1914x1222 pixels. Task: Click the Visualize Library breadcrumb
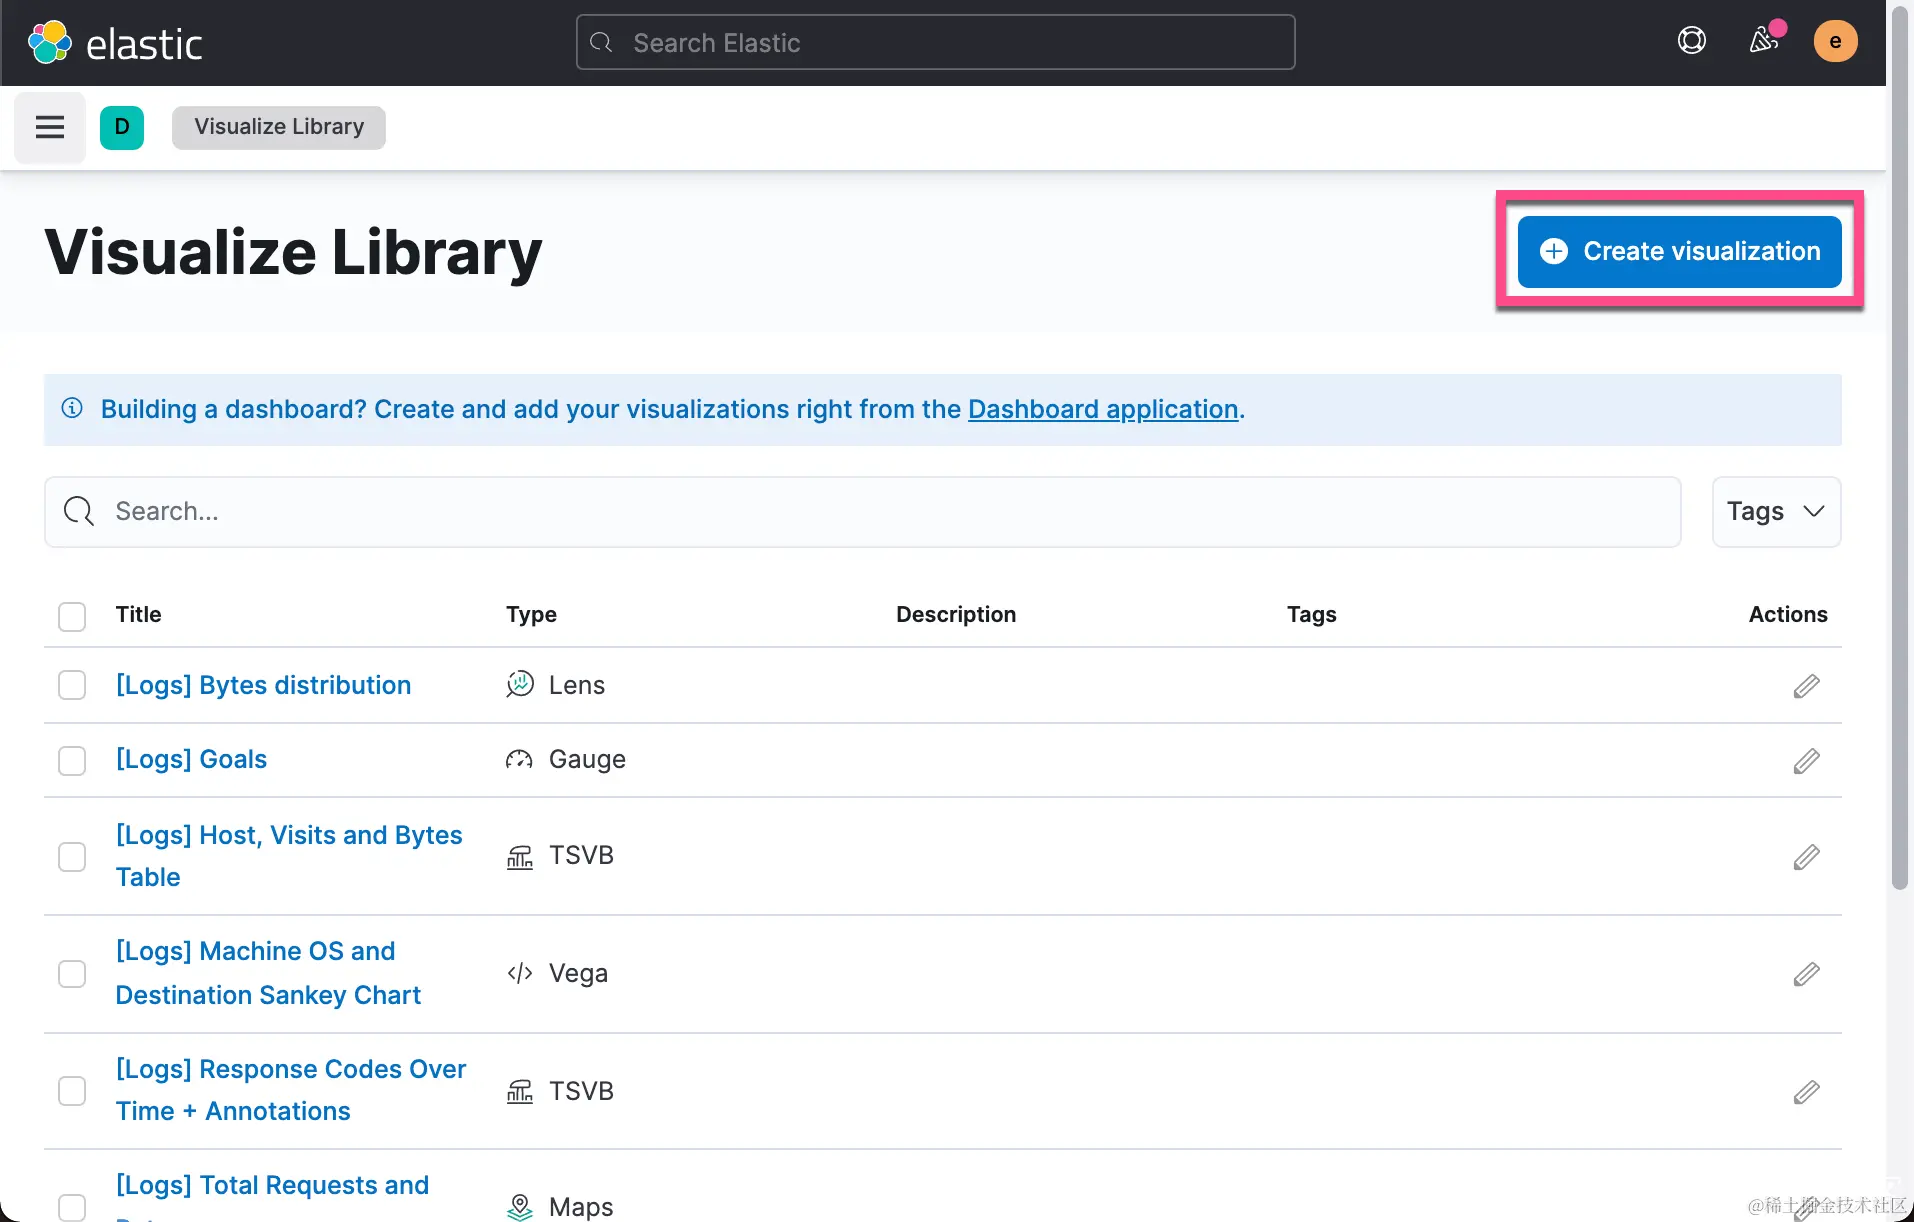(x=279, y=127)
